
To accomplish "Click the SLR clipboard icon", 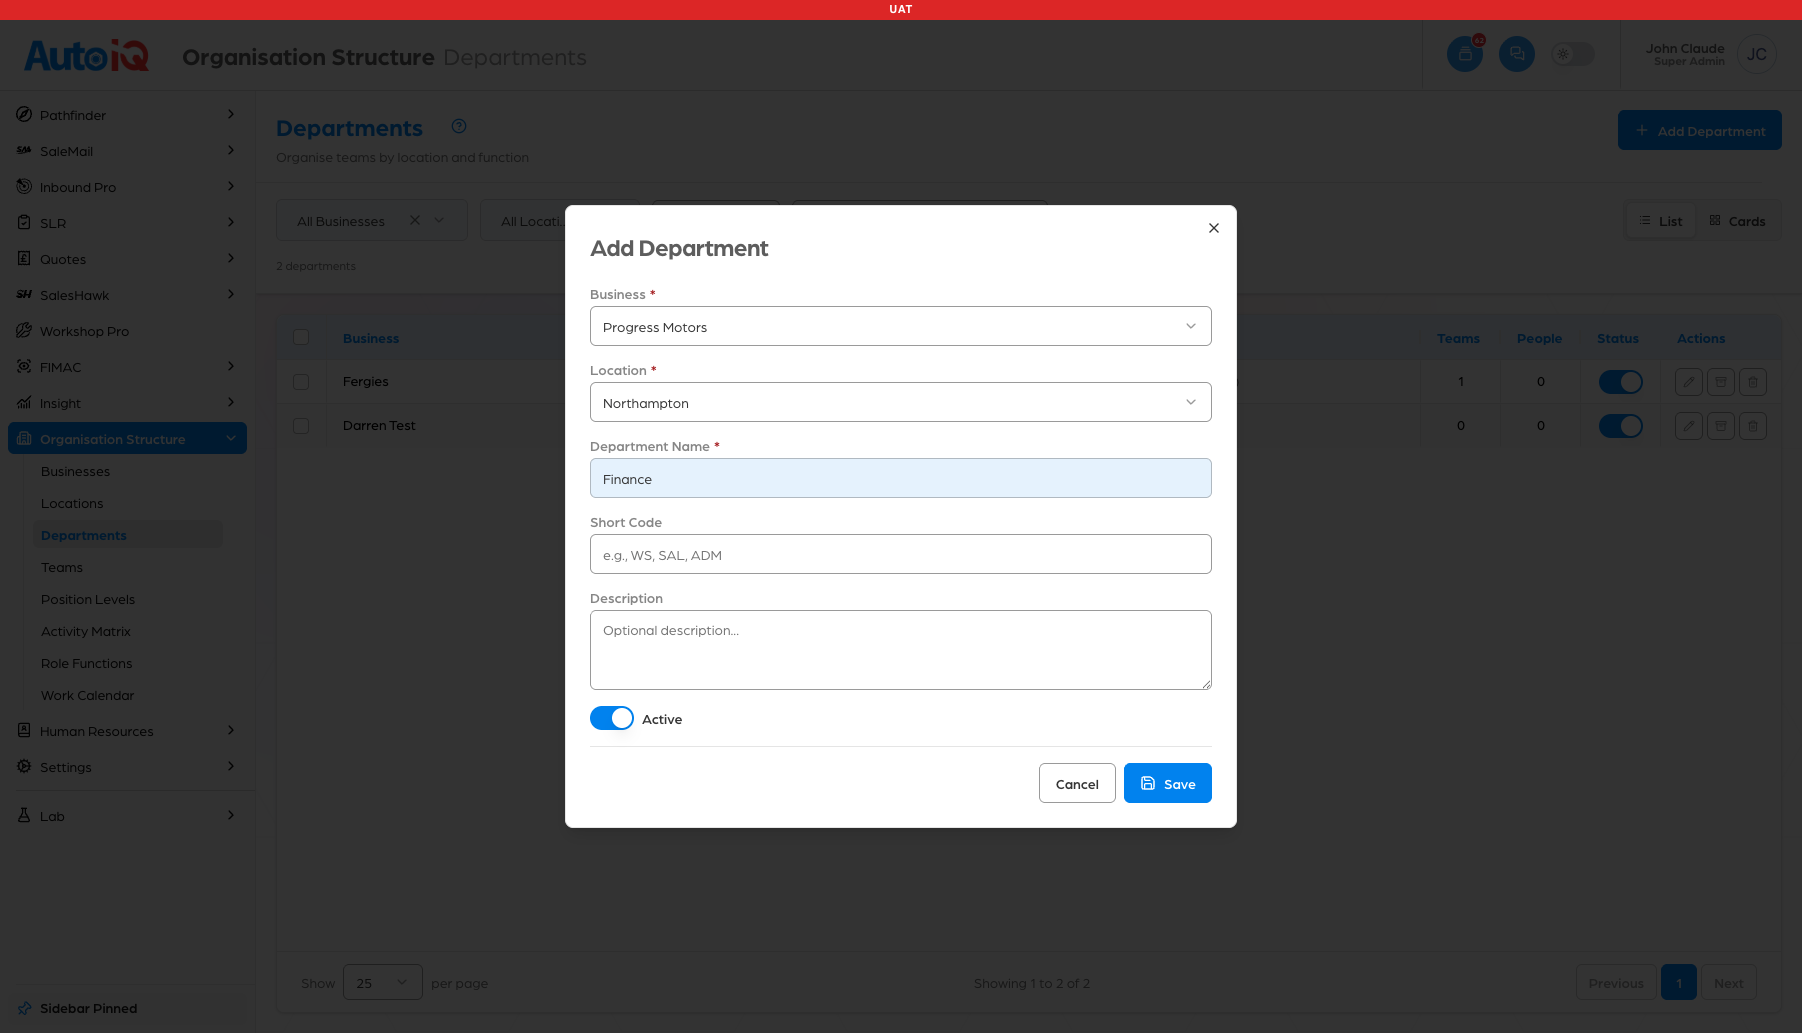I will coord(24,223).
